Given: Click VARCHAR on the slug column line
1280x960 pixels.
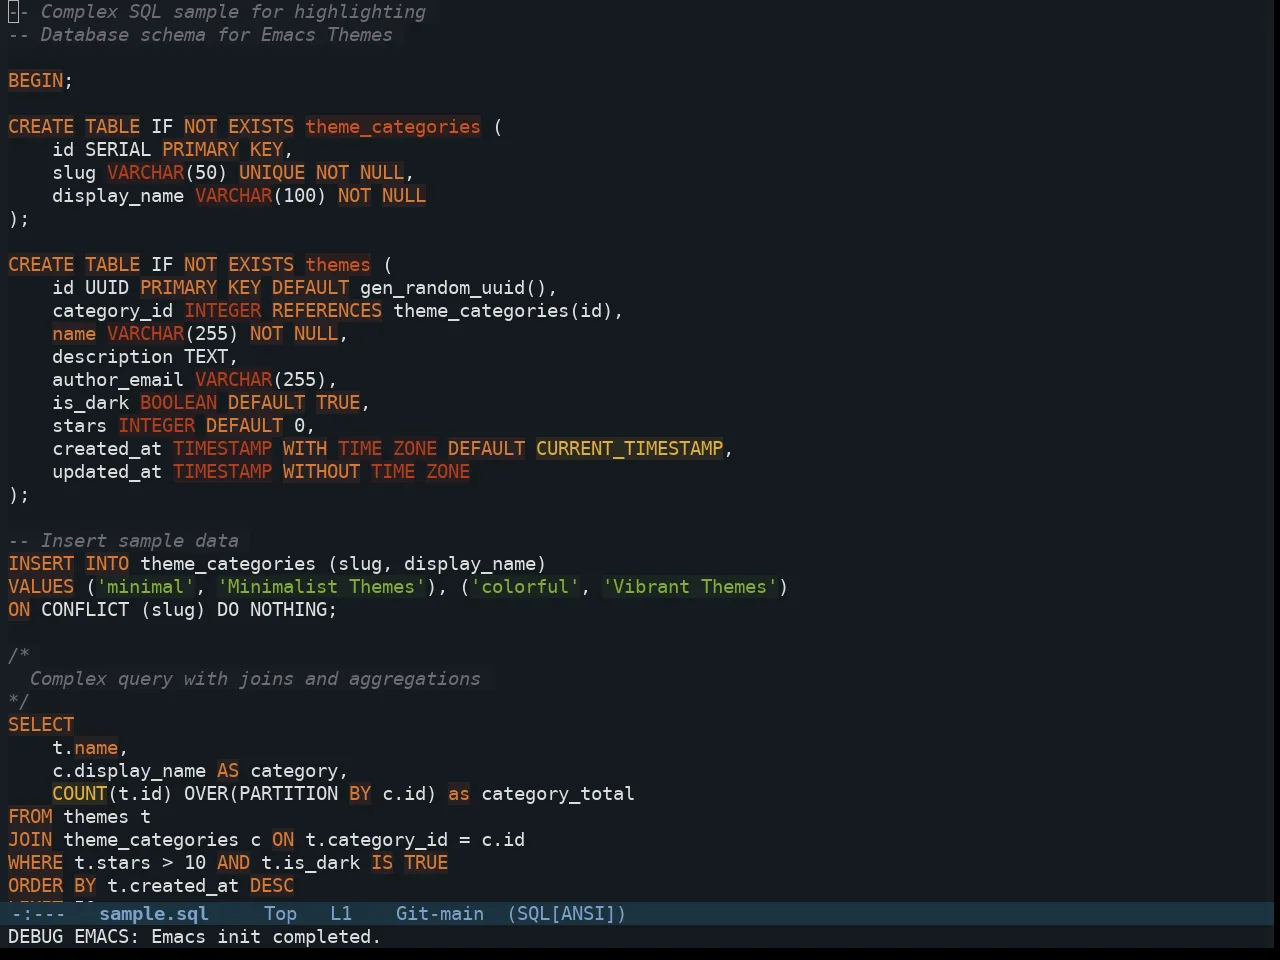Looking at the screenshot, I should (146, 172).
